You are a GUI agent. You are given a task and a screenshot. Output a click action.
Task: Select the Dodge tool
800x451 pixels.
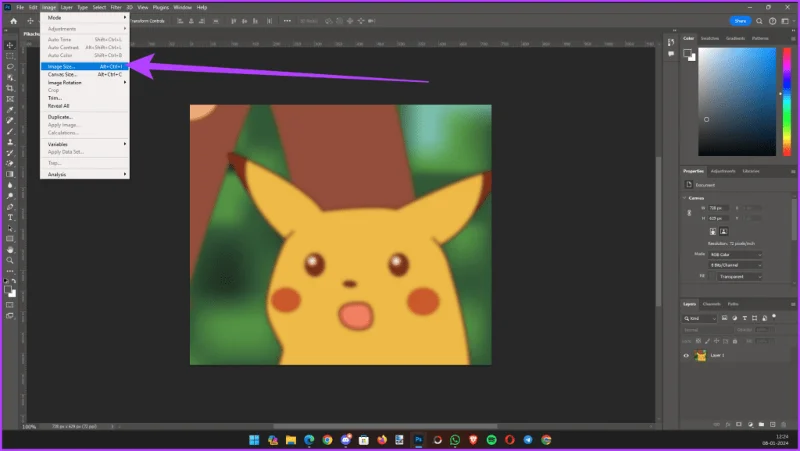(x=10, y=196)
